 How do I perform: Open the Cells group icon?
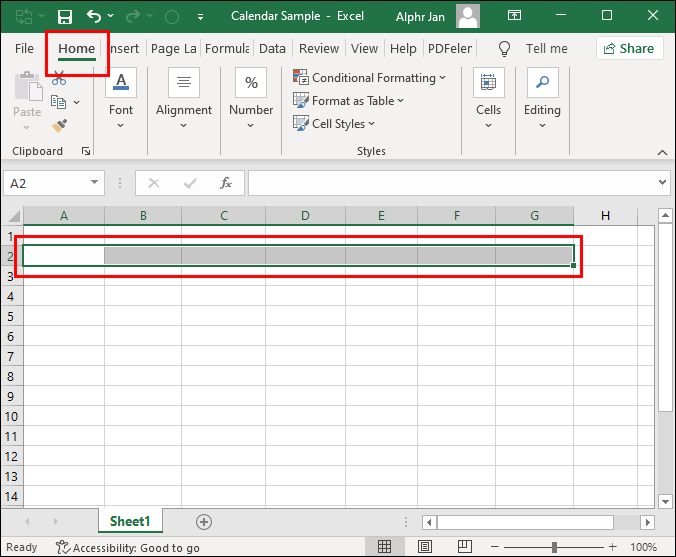coord(488,82)
